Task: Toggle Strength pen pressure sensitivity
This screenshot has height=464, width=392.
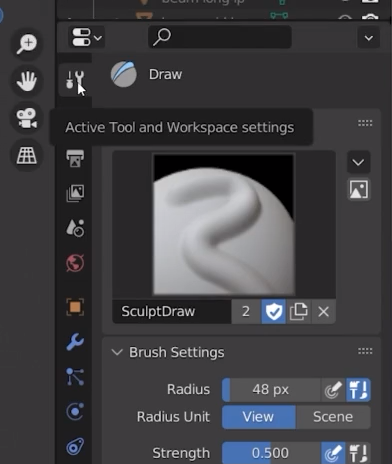Action: coord(333,453)
